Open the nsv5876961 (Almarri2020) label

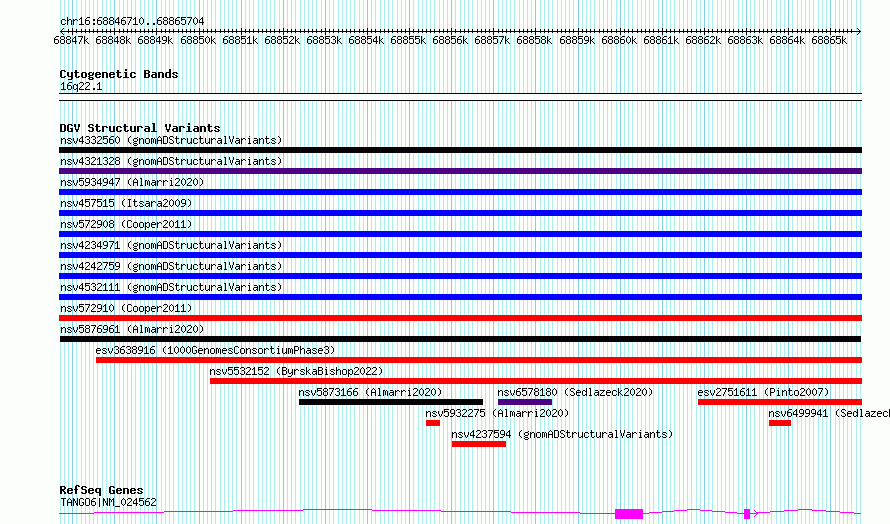(132, 329)
